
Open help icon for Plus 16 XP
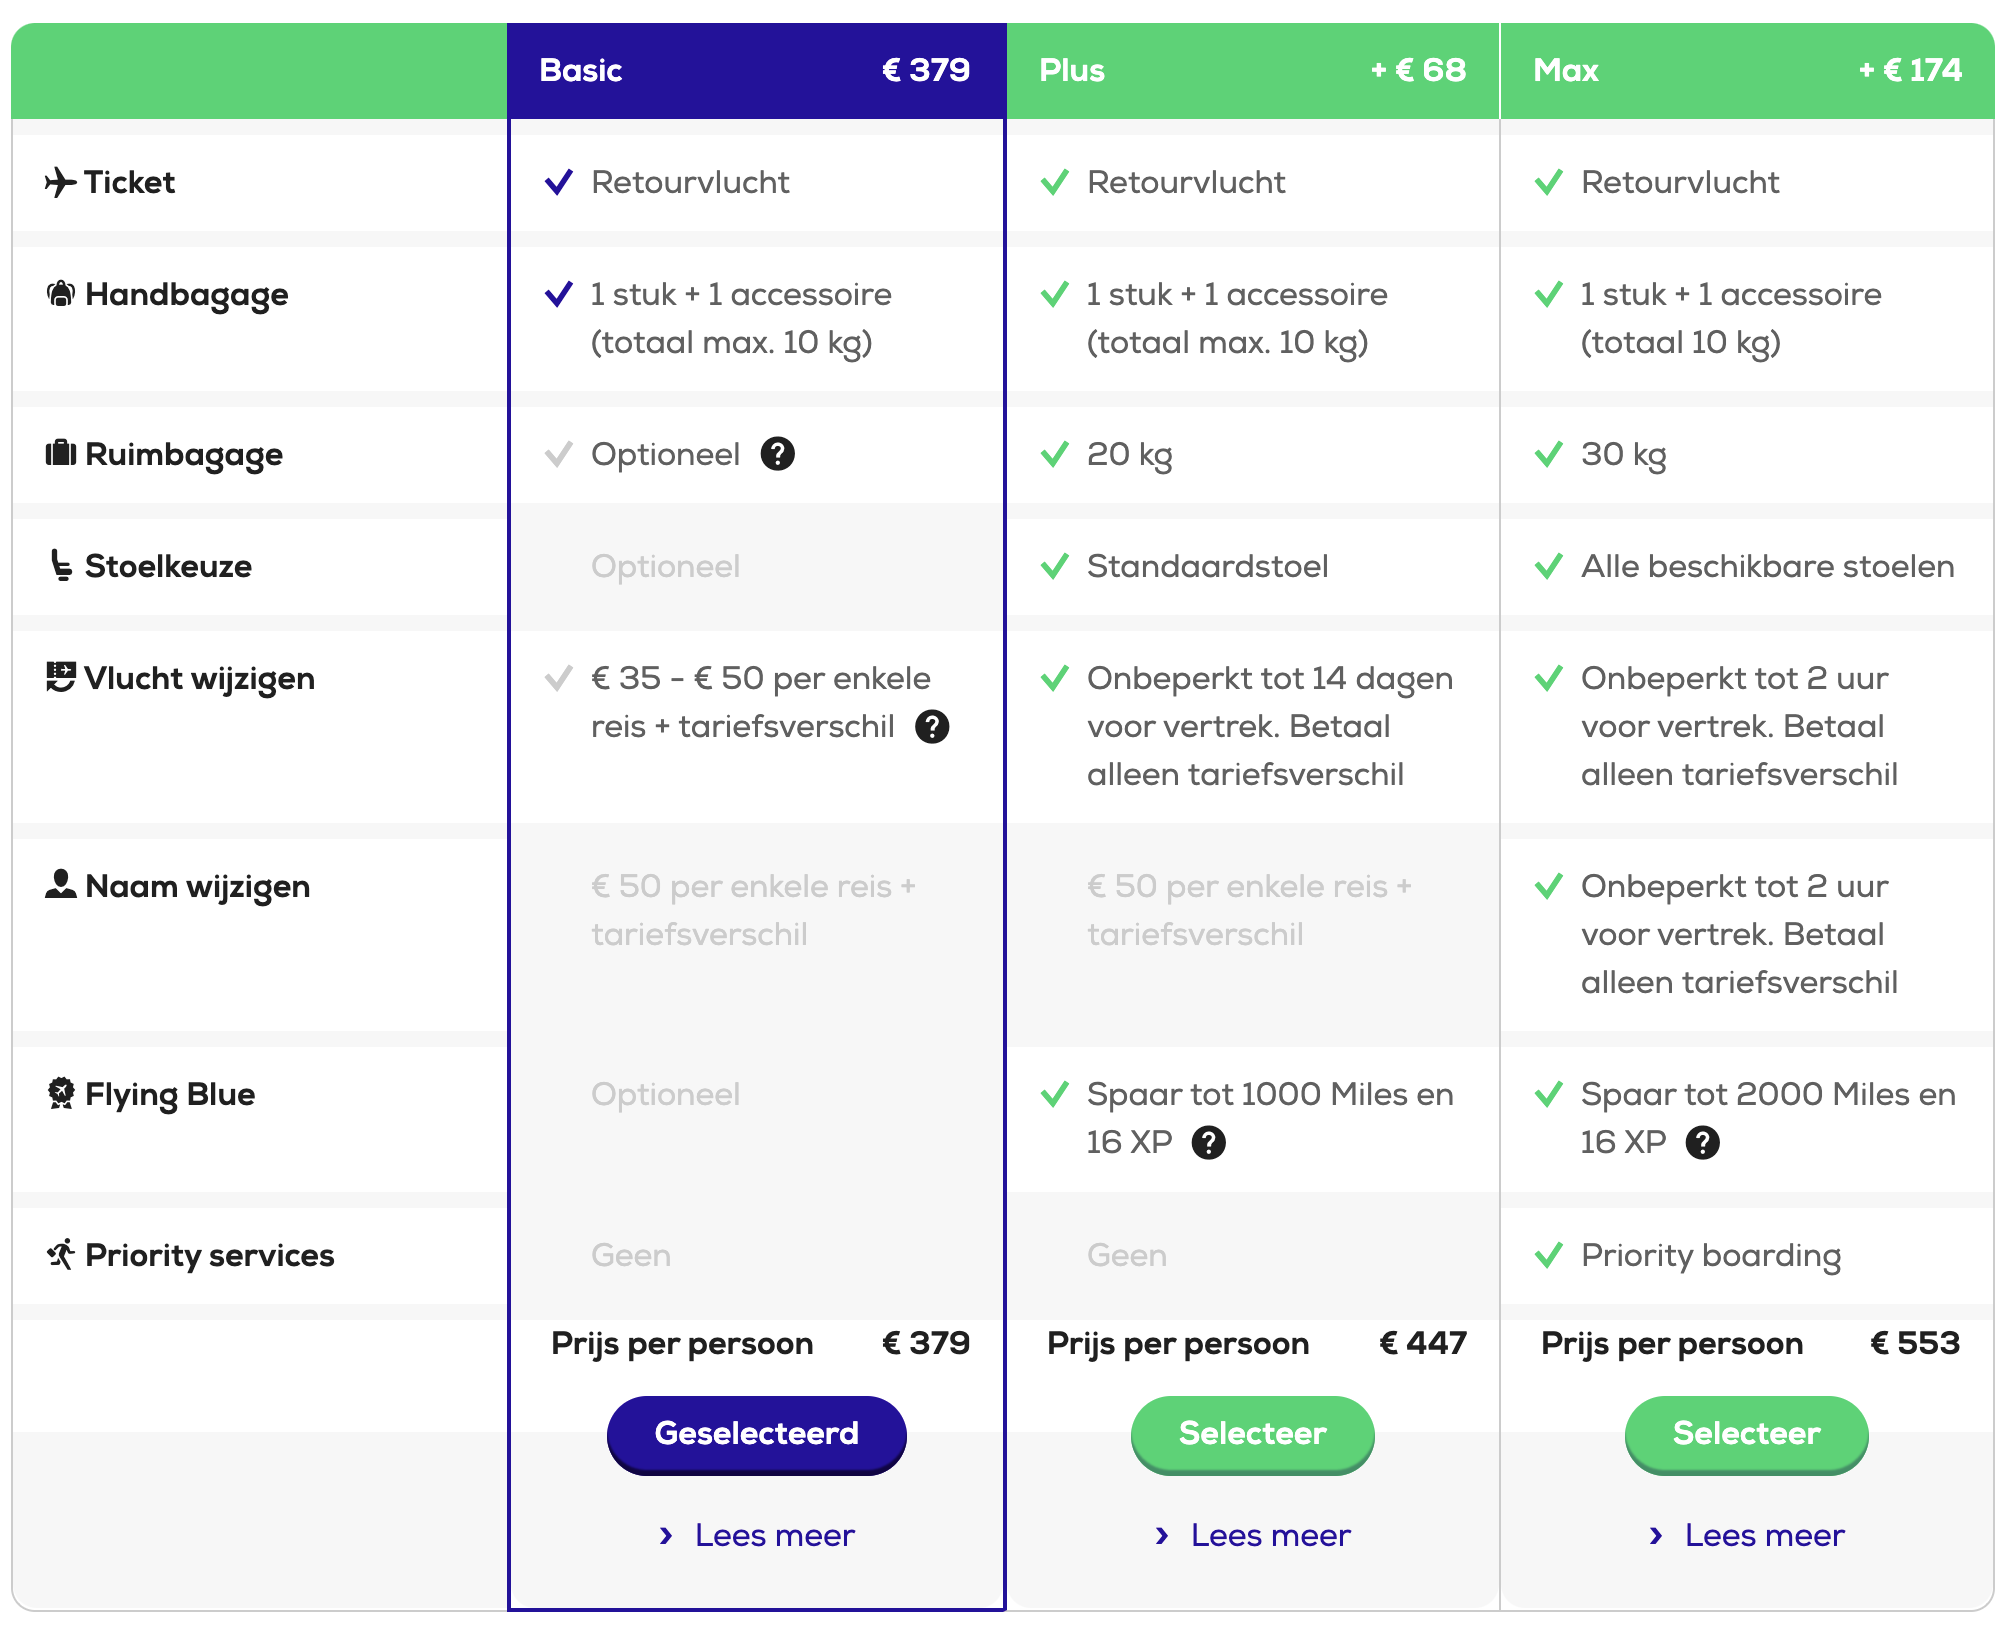coord(1208,1142)
